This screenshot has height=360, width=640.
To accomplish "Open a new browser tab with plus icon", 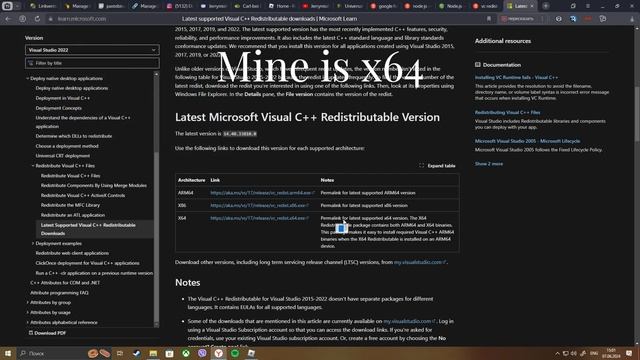I will pos(546,6).
